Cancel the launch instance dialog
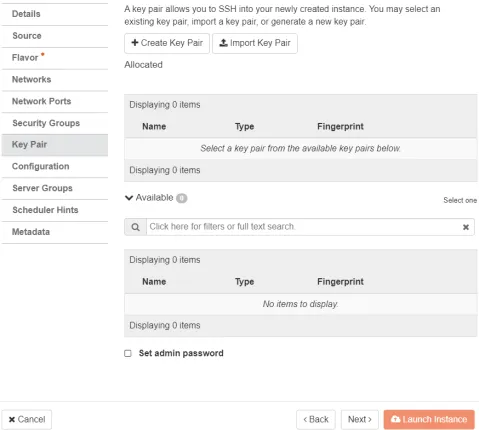The width and height of the screenshot is (479, 430). click(27, 419)
